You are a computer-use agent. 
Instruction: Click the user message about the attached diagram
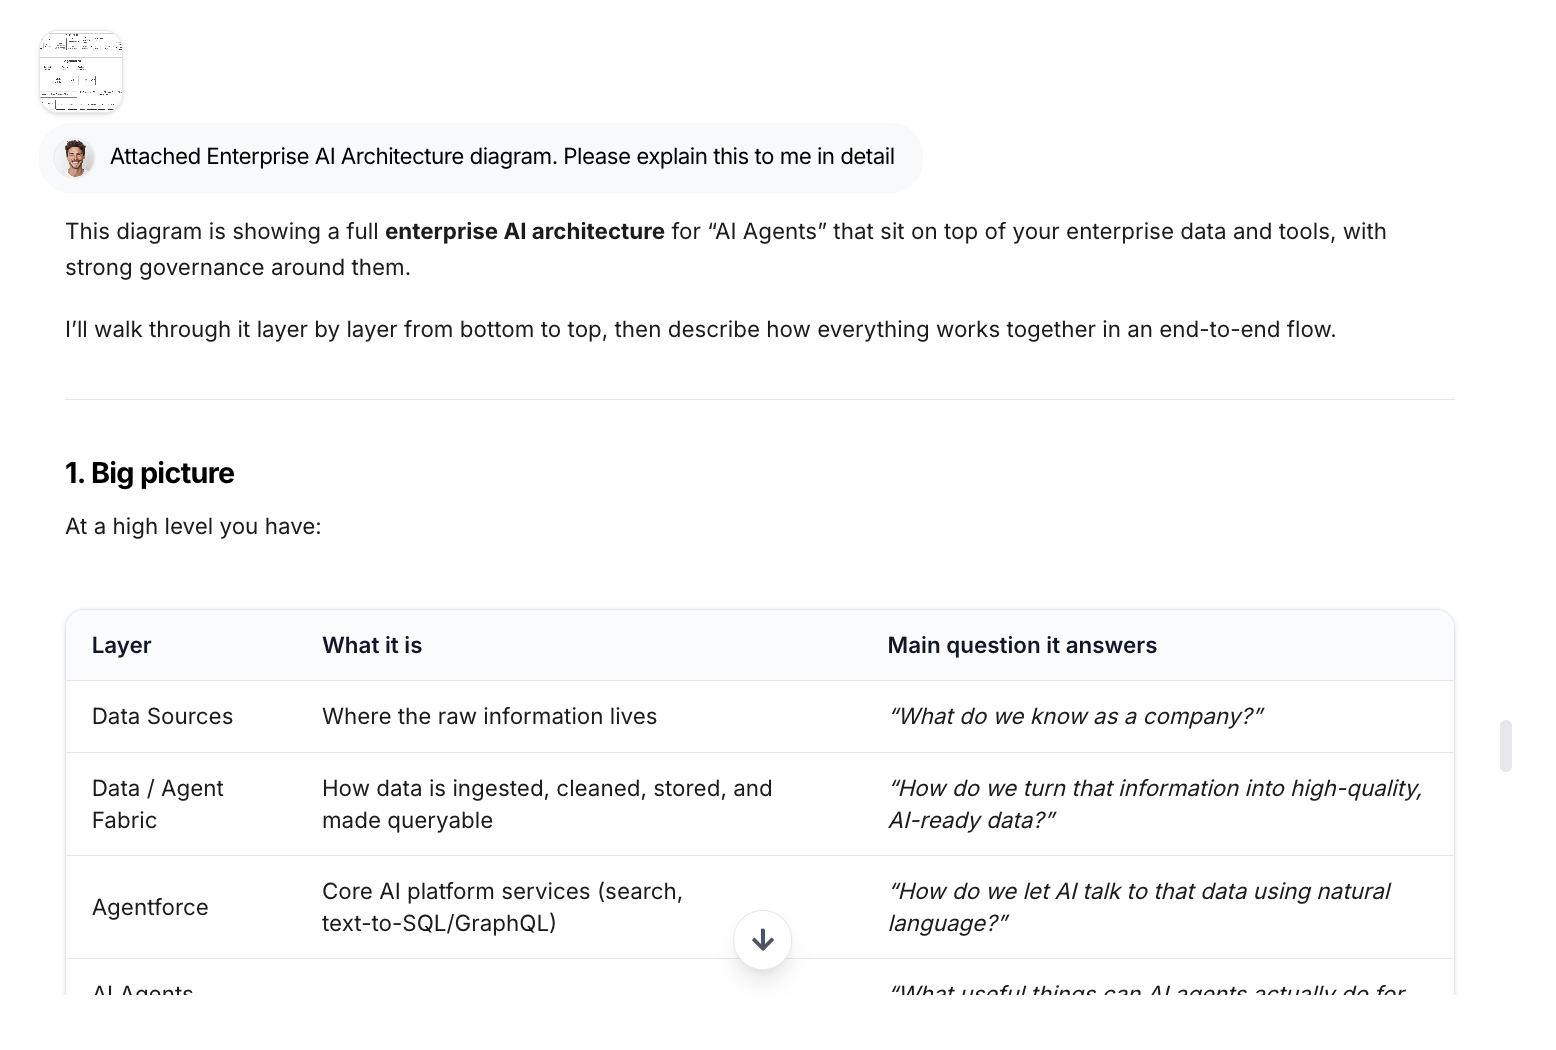point(501,157)
